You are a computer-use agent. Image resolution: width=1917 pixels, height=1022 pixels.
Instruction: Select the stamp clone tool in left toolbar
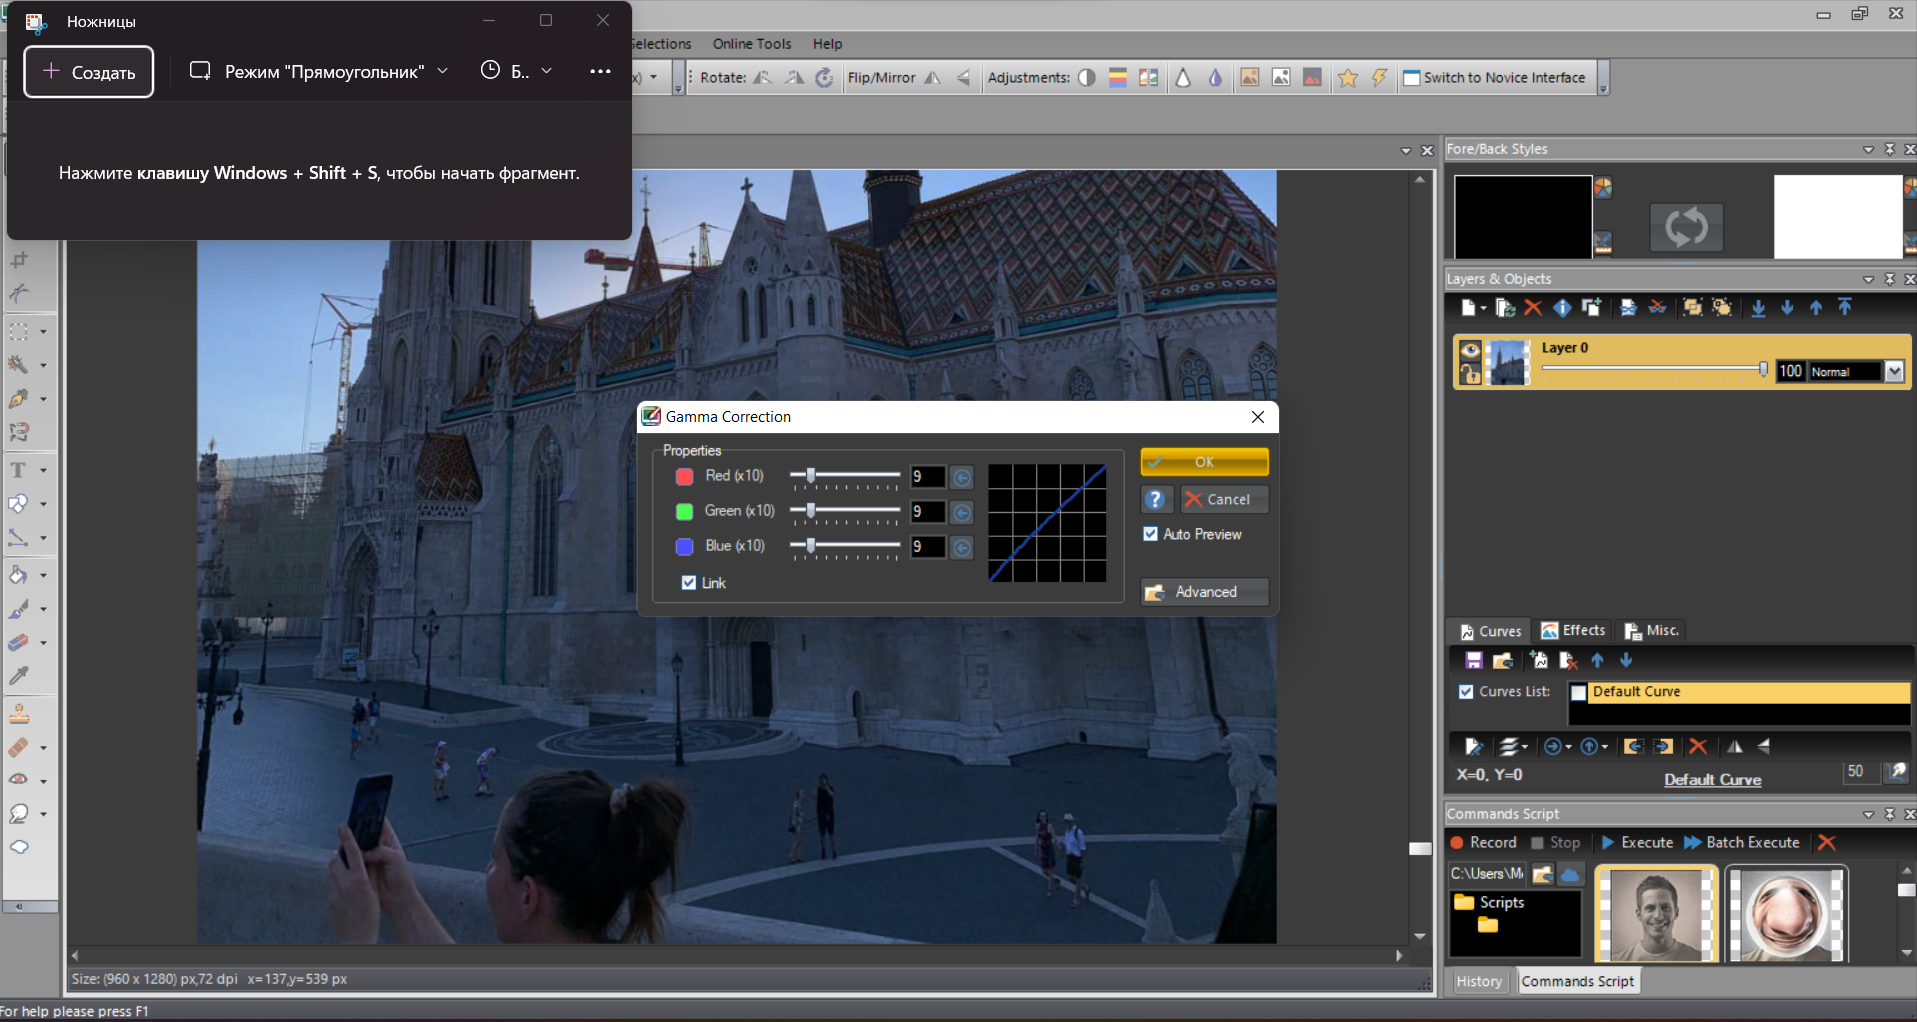(x=19, y=713)
